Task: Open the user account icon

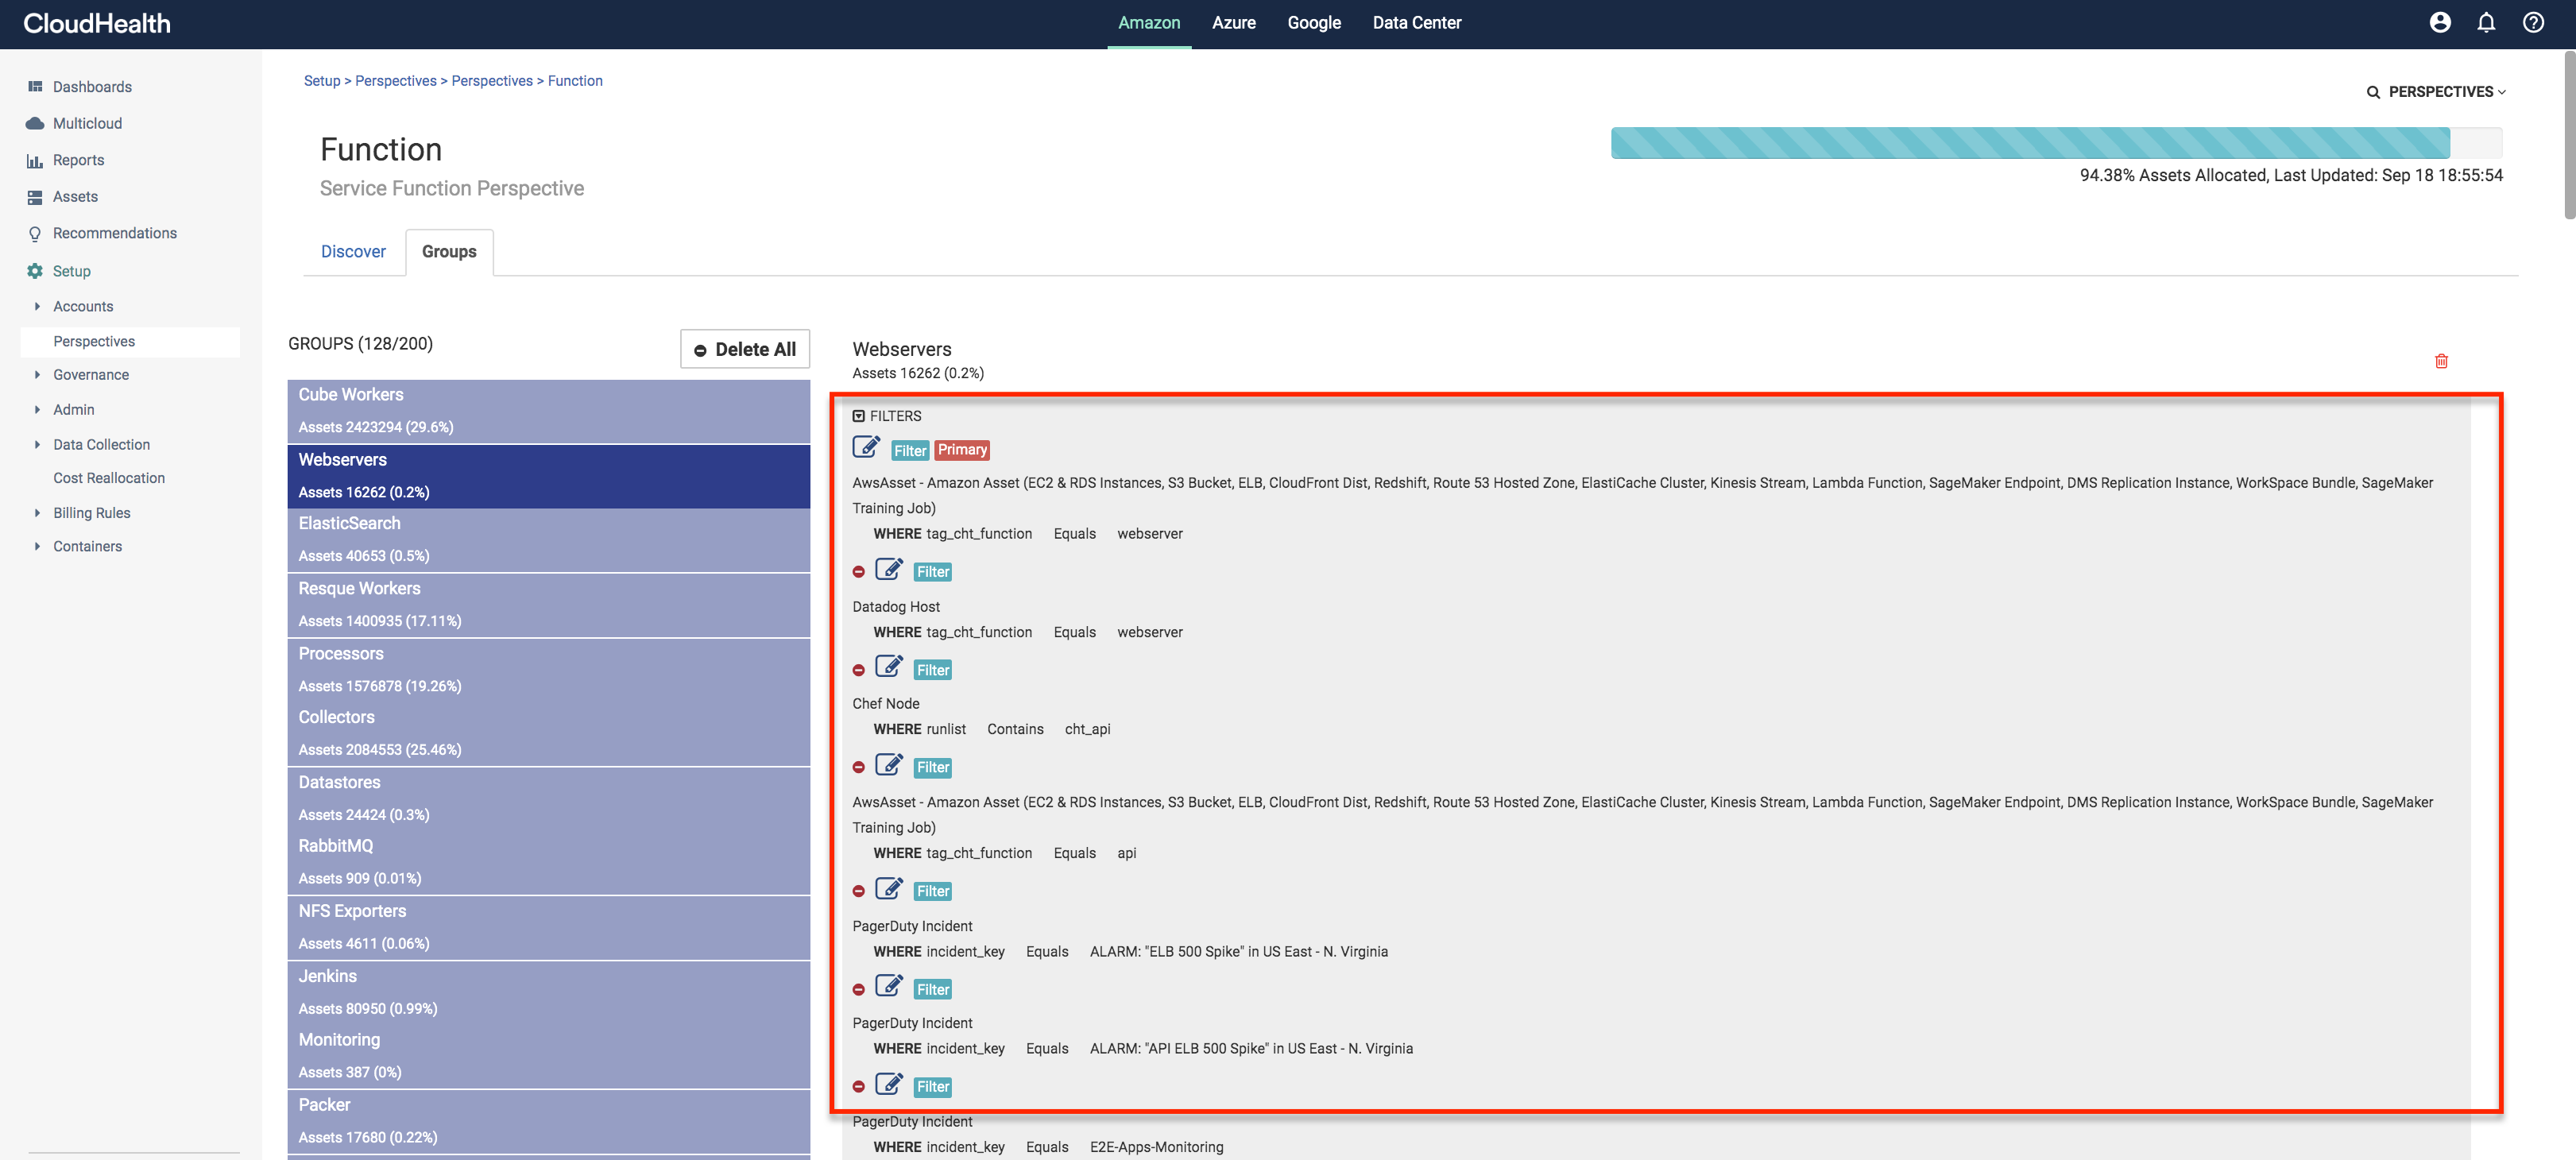Action: tap(2439, 22)
